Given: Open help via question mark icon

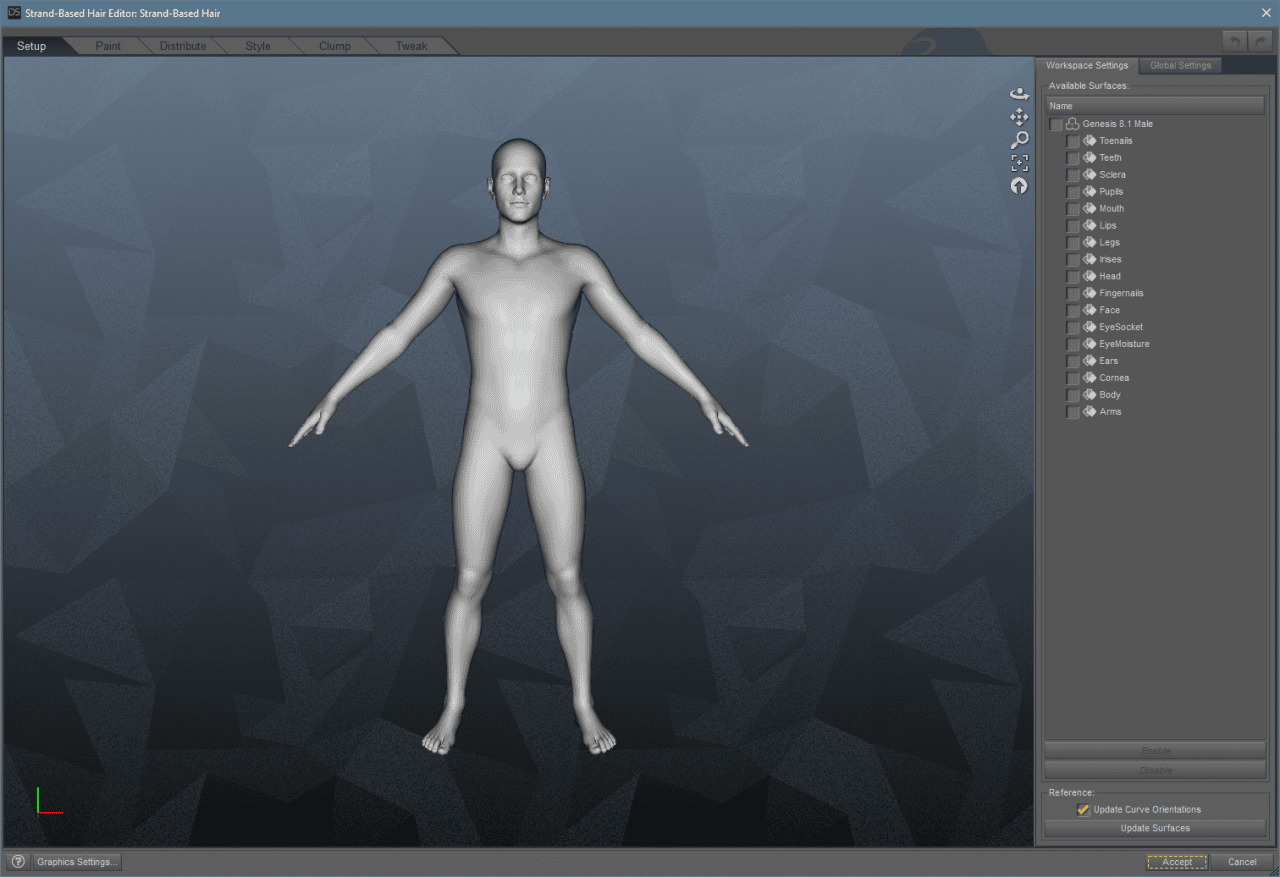Looking at the screenshot, I should [17, 861].
